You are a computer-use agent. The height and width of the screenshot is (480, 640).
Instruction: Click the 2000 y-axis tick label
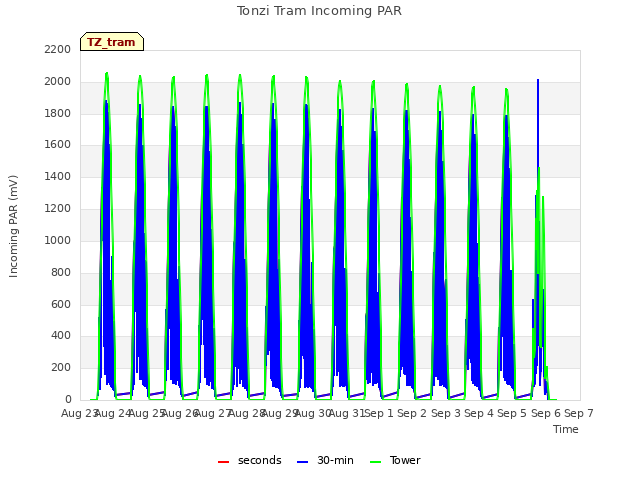click(x=58, y=82)
